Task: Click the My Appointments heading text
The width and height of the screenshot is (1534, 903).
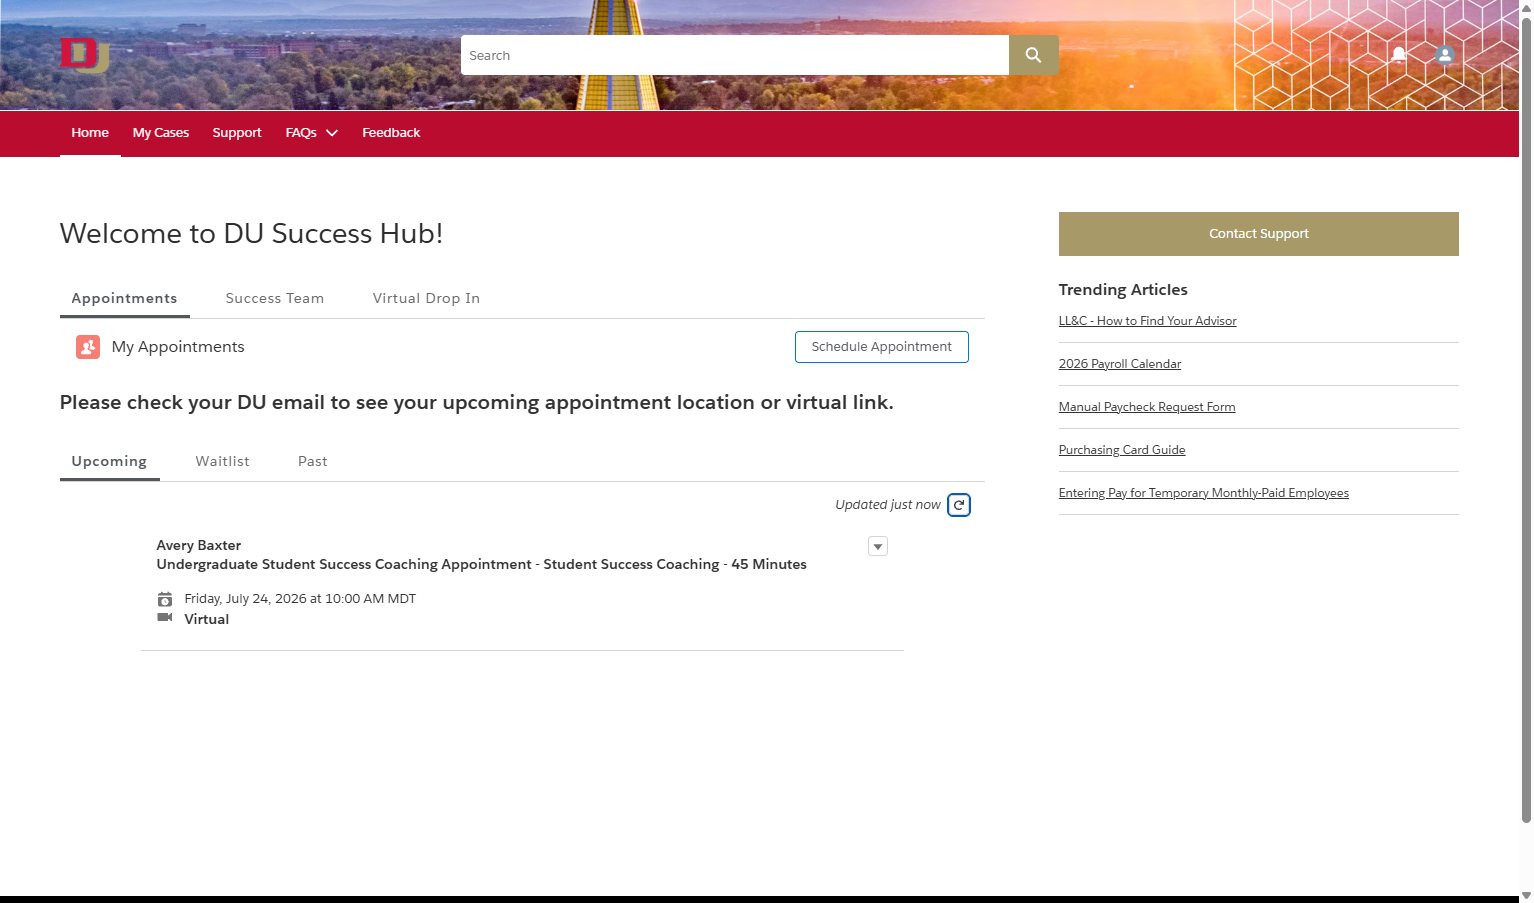Action: 178,347
